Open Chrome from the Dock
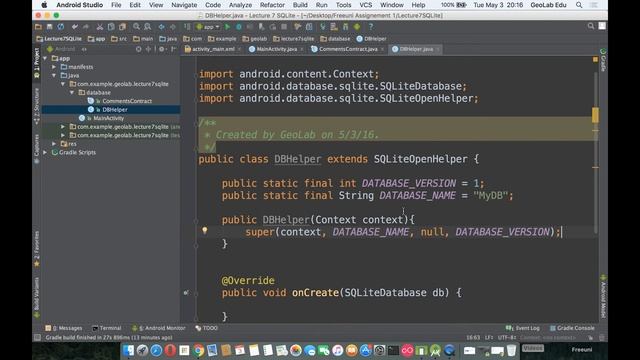Image resolution: width=640 pixels, height=360 pixels. [x=198, y=350]
